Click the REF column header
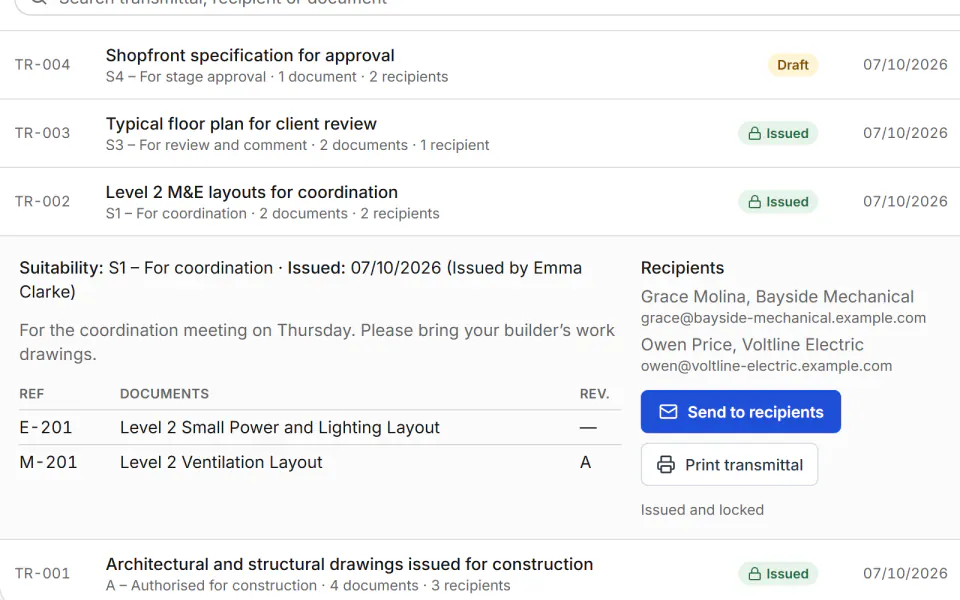 pos(32,394)
